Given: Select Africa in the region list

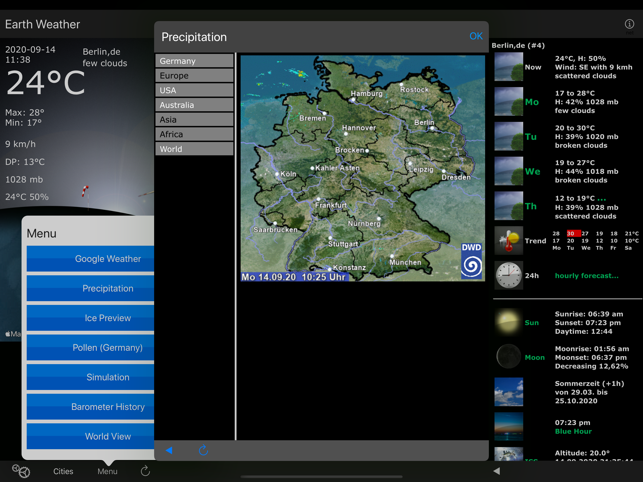Looking at the screenshot, I should point(194,134).
